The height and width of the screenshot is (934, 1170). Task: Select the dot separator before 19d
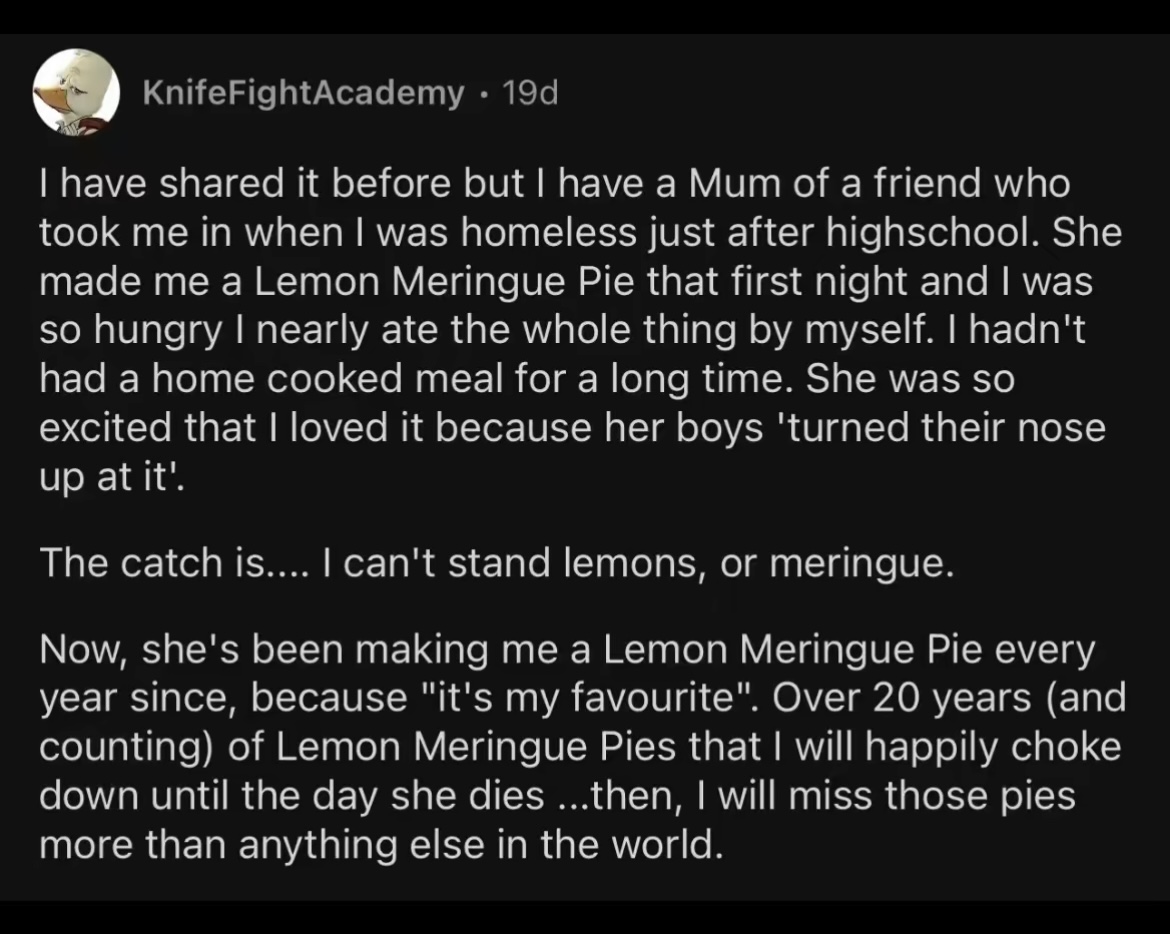[x=484, y=95]
